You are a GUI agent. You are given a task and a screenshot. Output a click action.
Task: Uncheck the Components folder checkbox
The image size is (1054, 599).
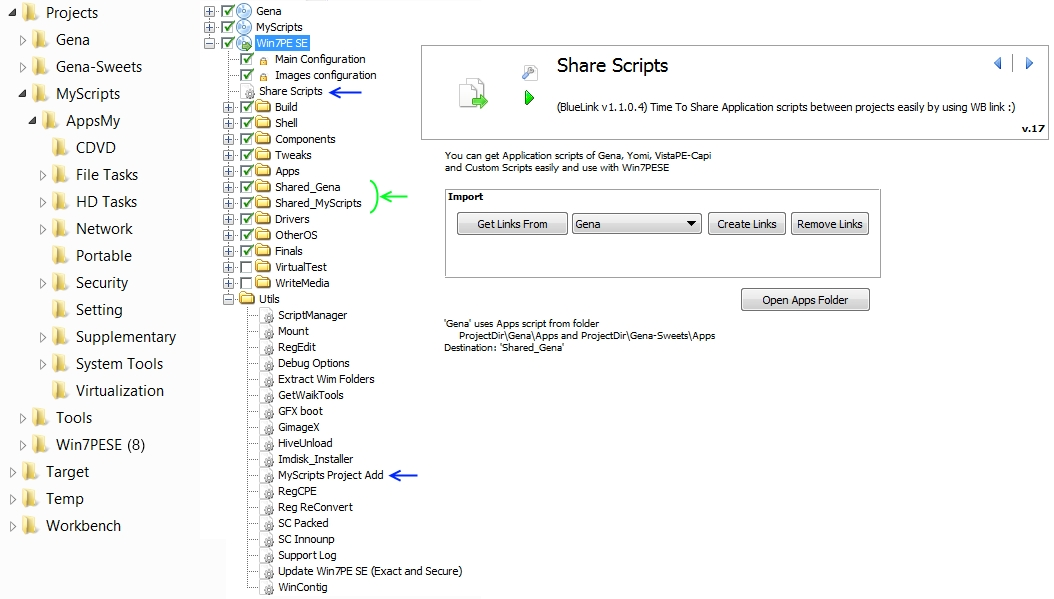point(247,139)
